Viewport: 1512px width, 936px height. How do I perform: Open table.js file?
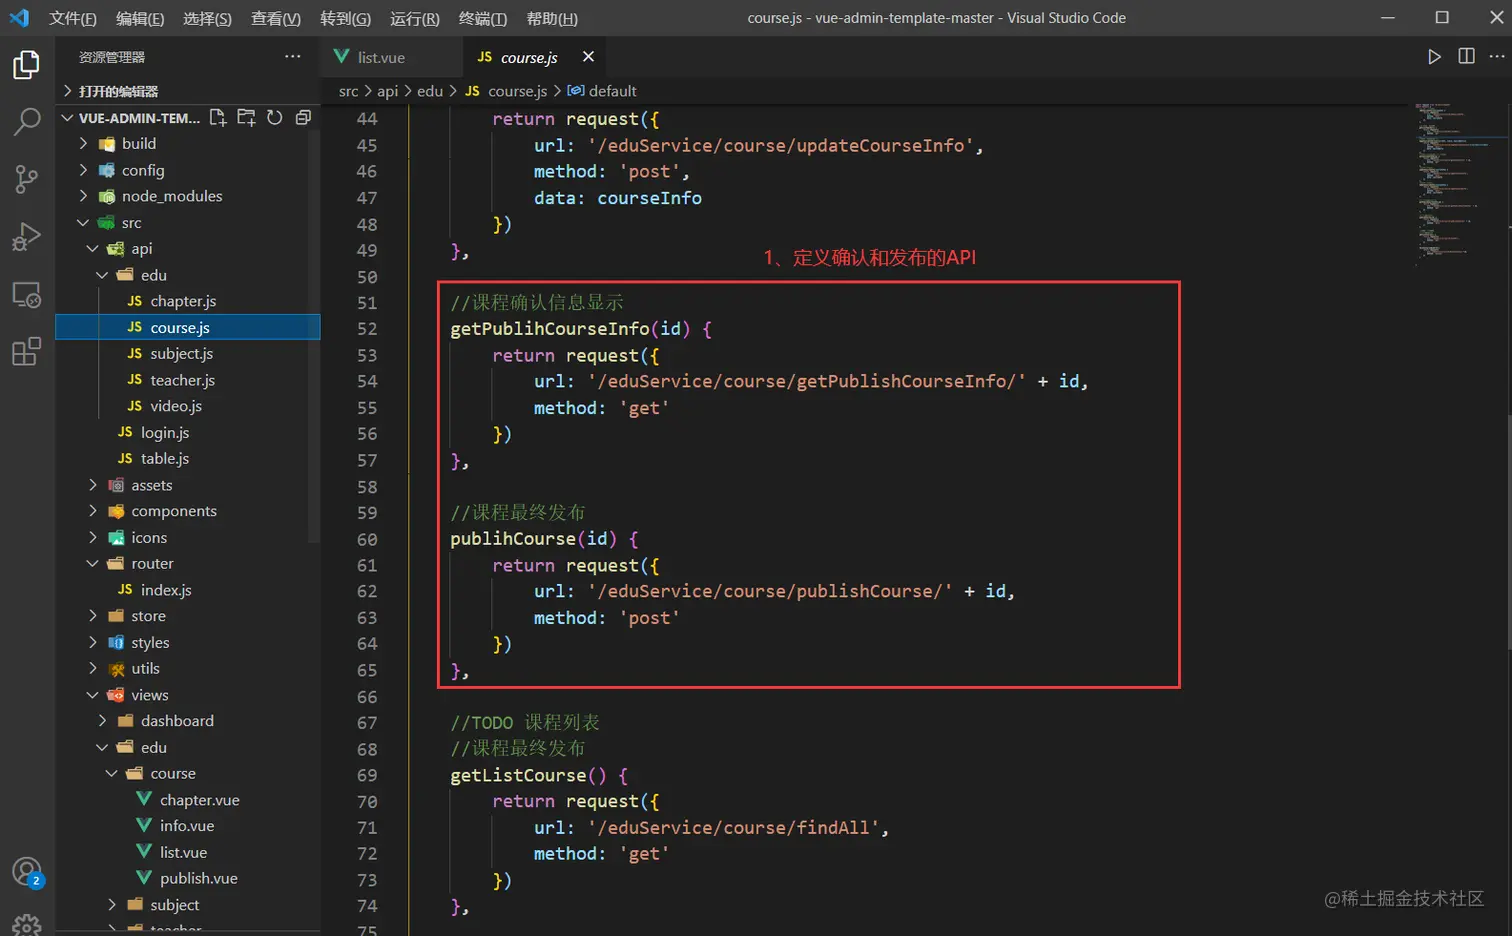(188, 458)
